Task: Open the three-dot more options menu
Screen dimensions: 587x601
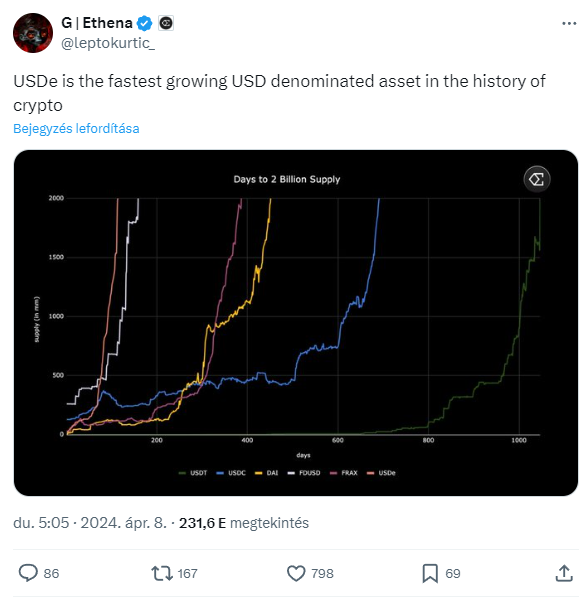Action: pyautogui.click(x=569, y=23)
